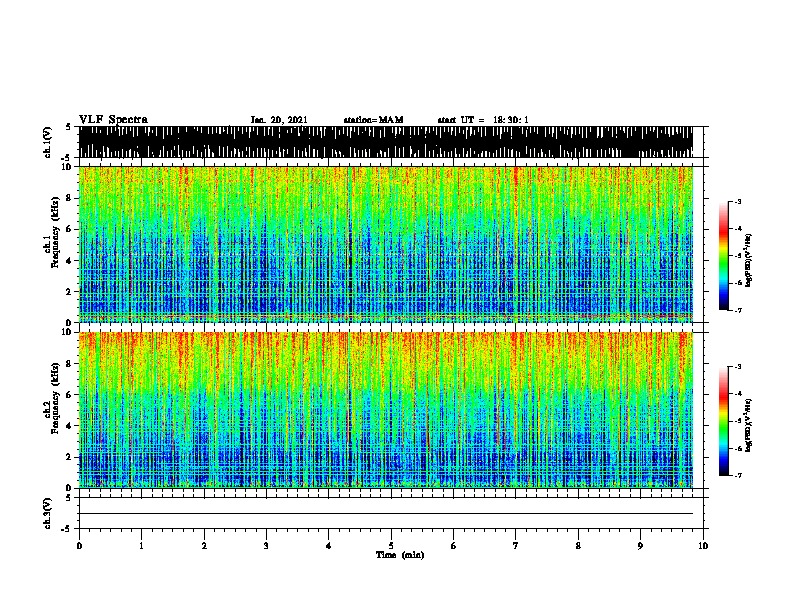The image size is (792, 612).
Task: Click the ch.1 waveform panel at the top
Action: click(x=386, y=142)
